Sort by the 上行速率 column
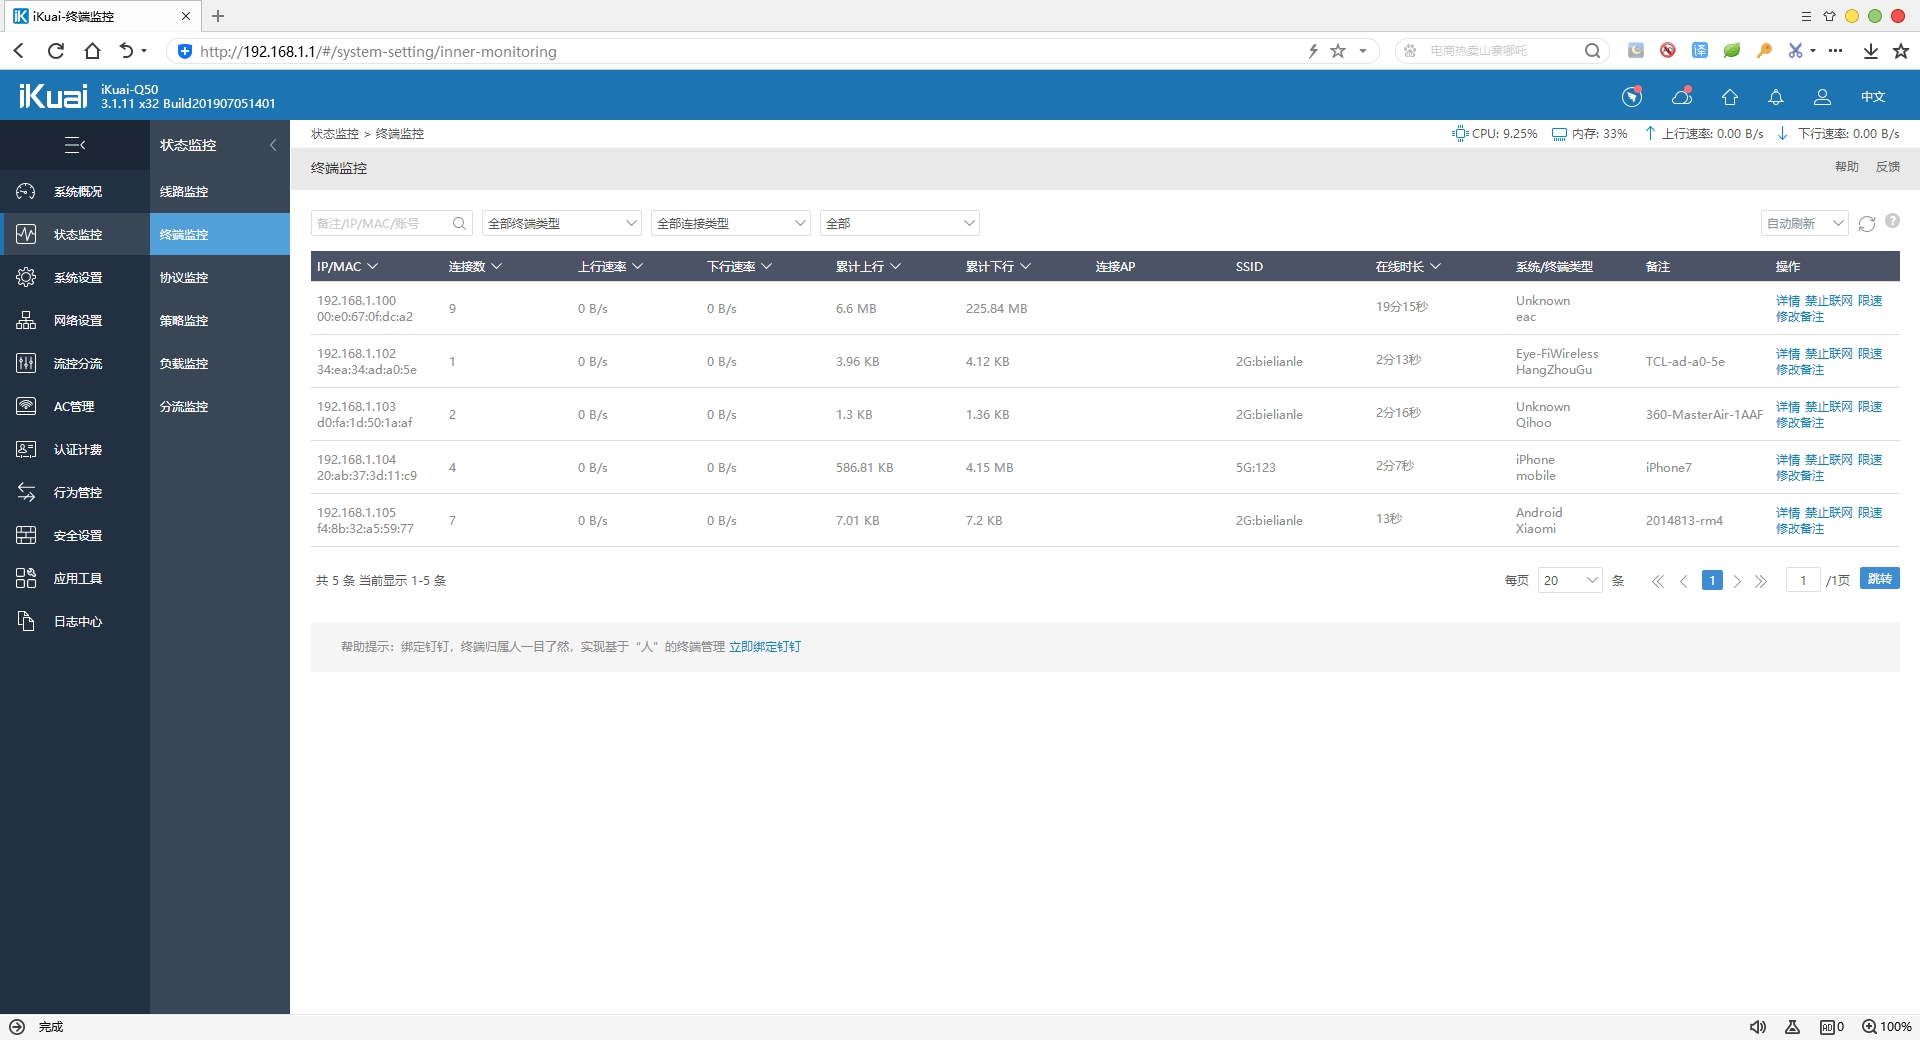The image size is (1920, 1040). pos(610,266)
